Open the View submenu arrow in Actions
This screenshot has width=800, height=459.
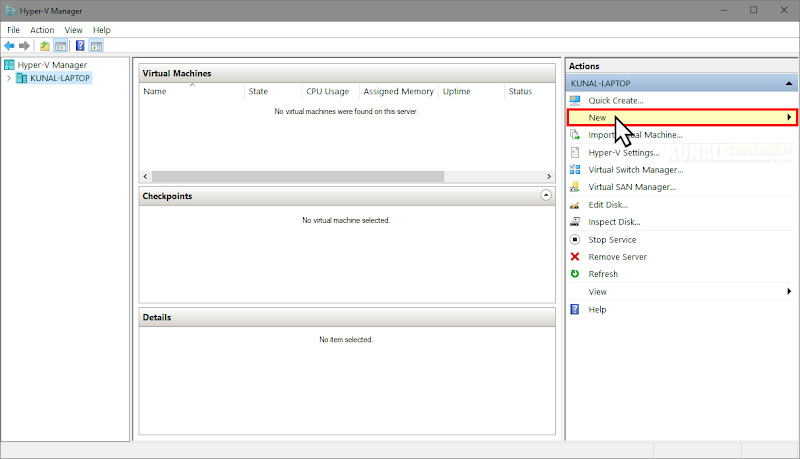(789, 291)
